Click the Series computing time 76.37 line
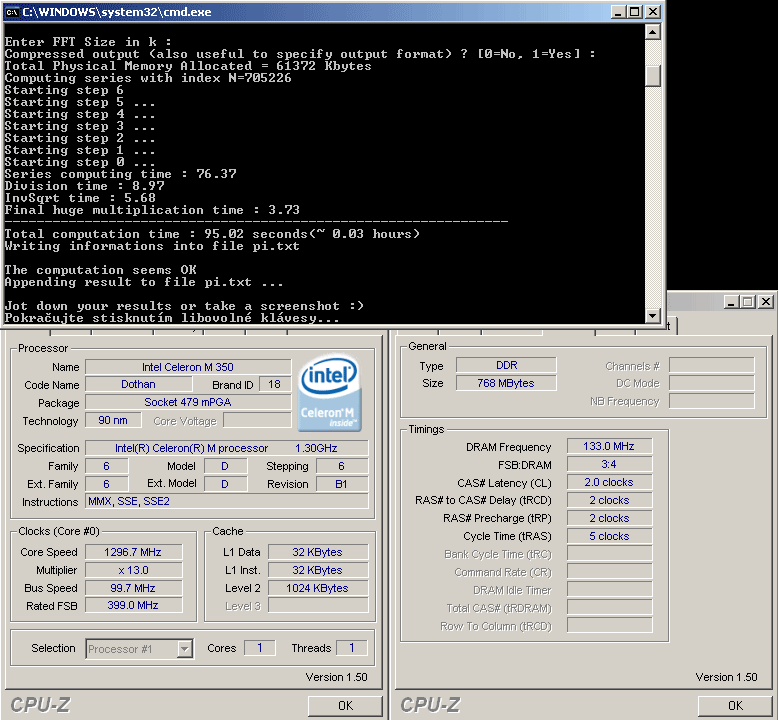 [121, 174]
